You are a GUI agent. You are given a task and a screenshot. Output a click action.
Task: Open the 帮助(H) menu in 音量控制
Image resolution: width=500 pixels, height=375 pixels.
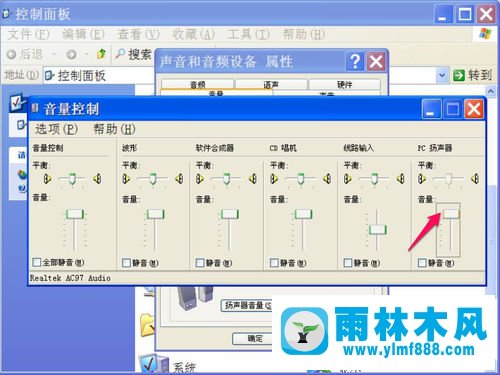click(x=114, y=129)
